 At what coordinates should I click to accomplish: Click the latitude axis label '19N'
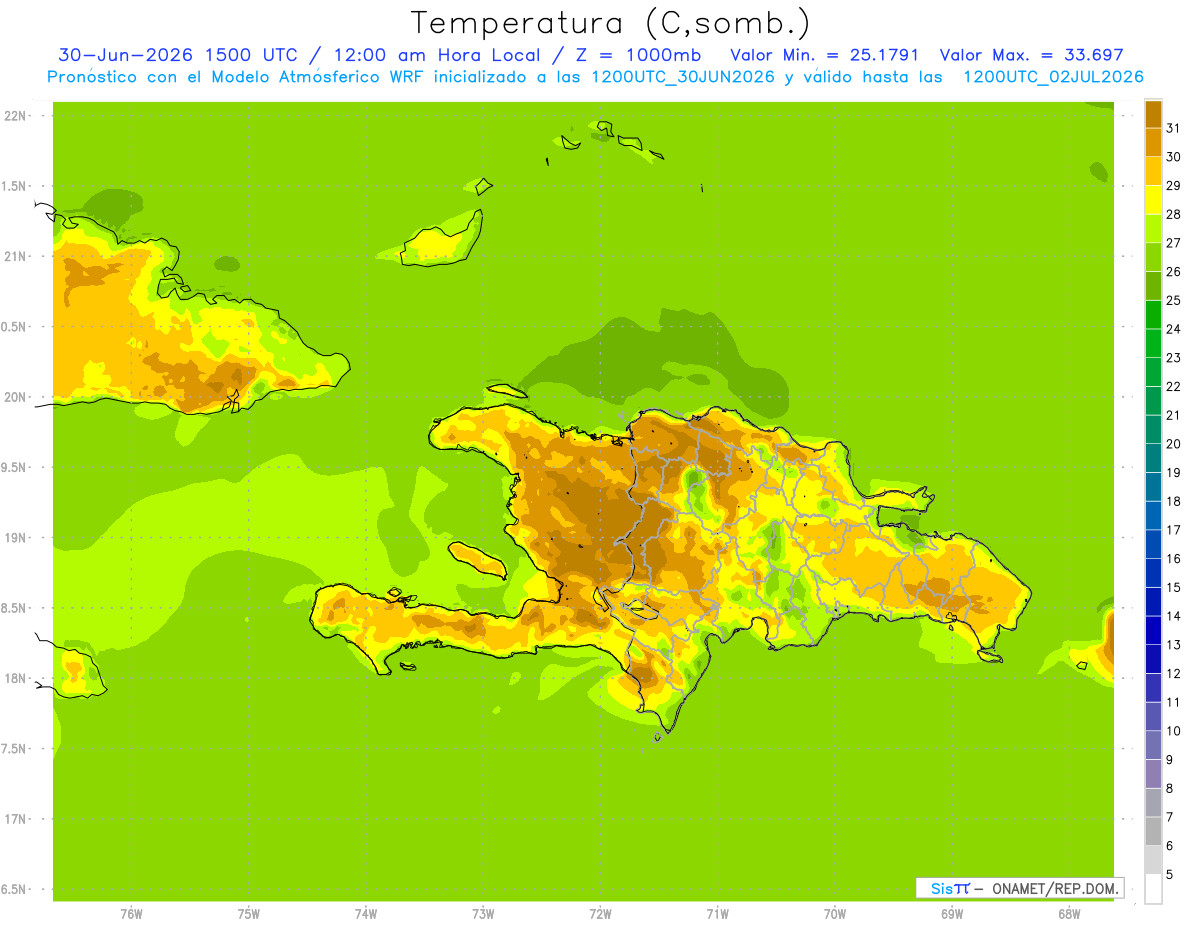tap(14, 538)
